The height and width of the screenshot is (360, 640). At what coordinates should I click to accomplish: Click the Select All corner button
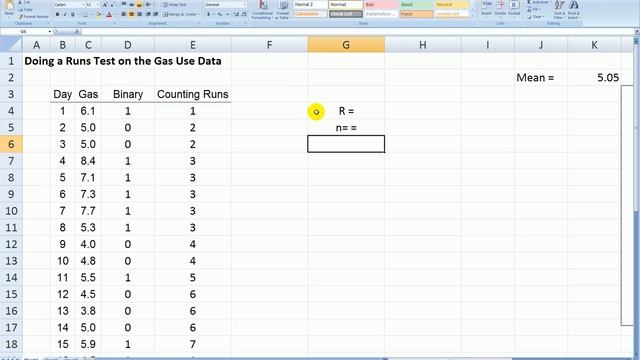(11, 44)
